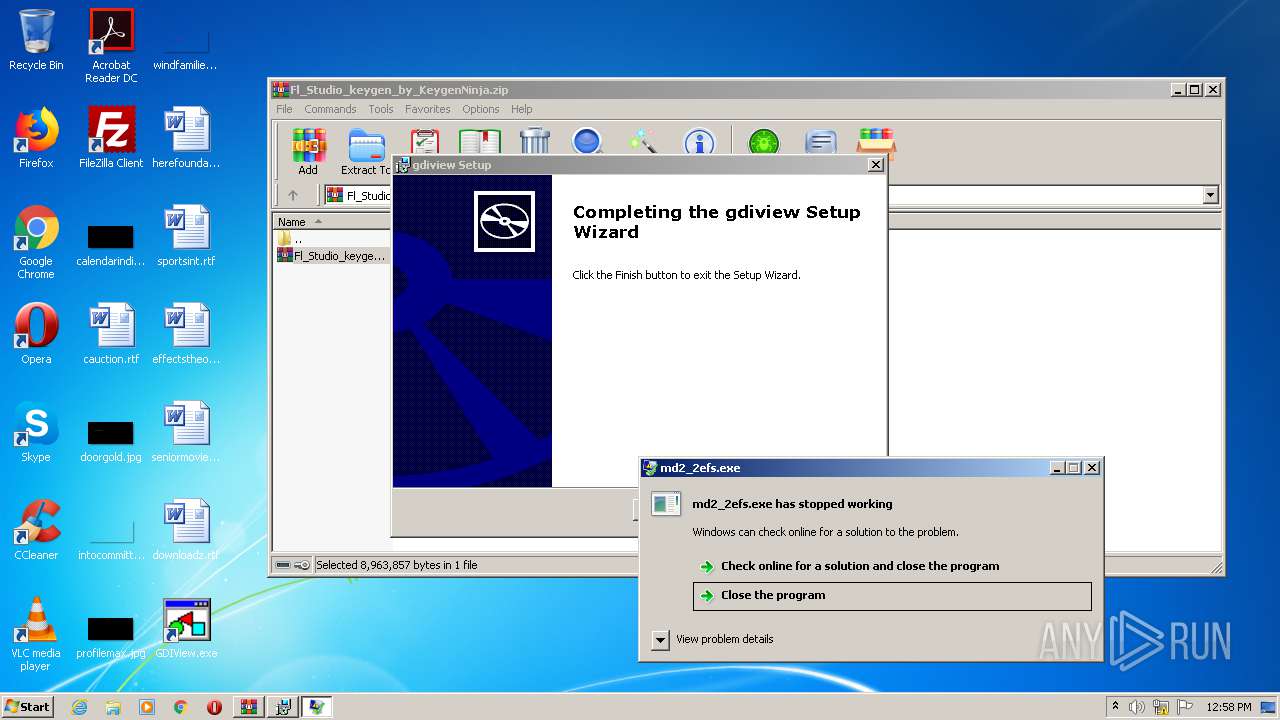Open the Options menu in WinRAR
Image resolution: width=1280 pixels, height=720 pixels.
[480, 109]
